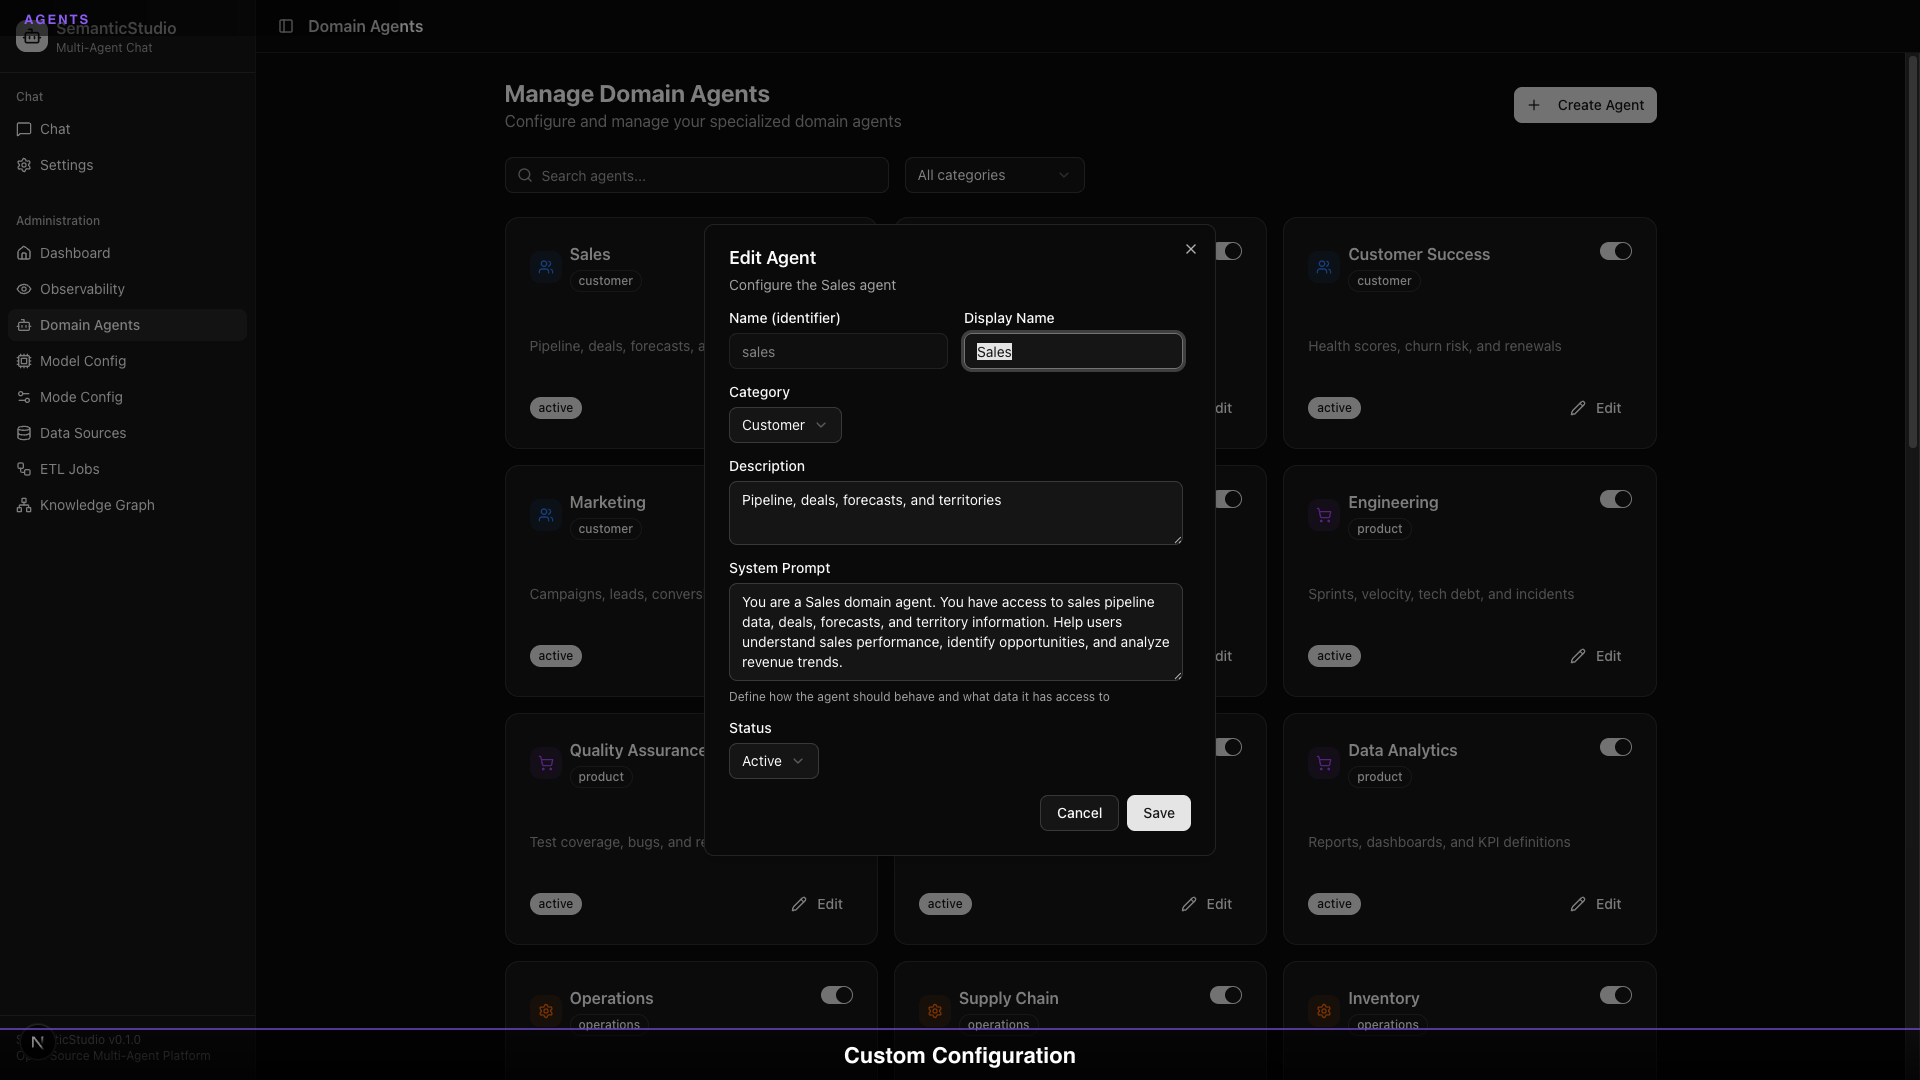
Task: Click the Create Agent button
Action: click(x=1584, y=104)
